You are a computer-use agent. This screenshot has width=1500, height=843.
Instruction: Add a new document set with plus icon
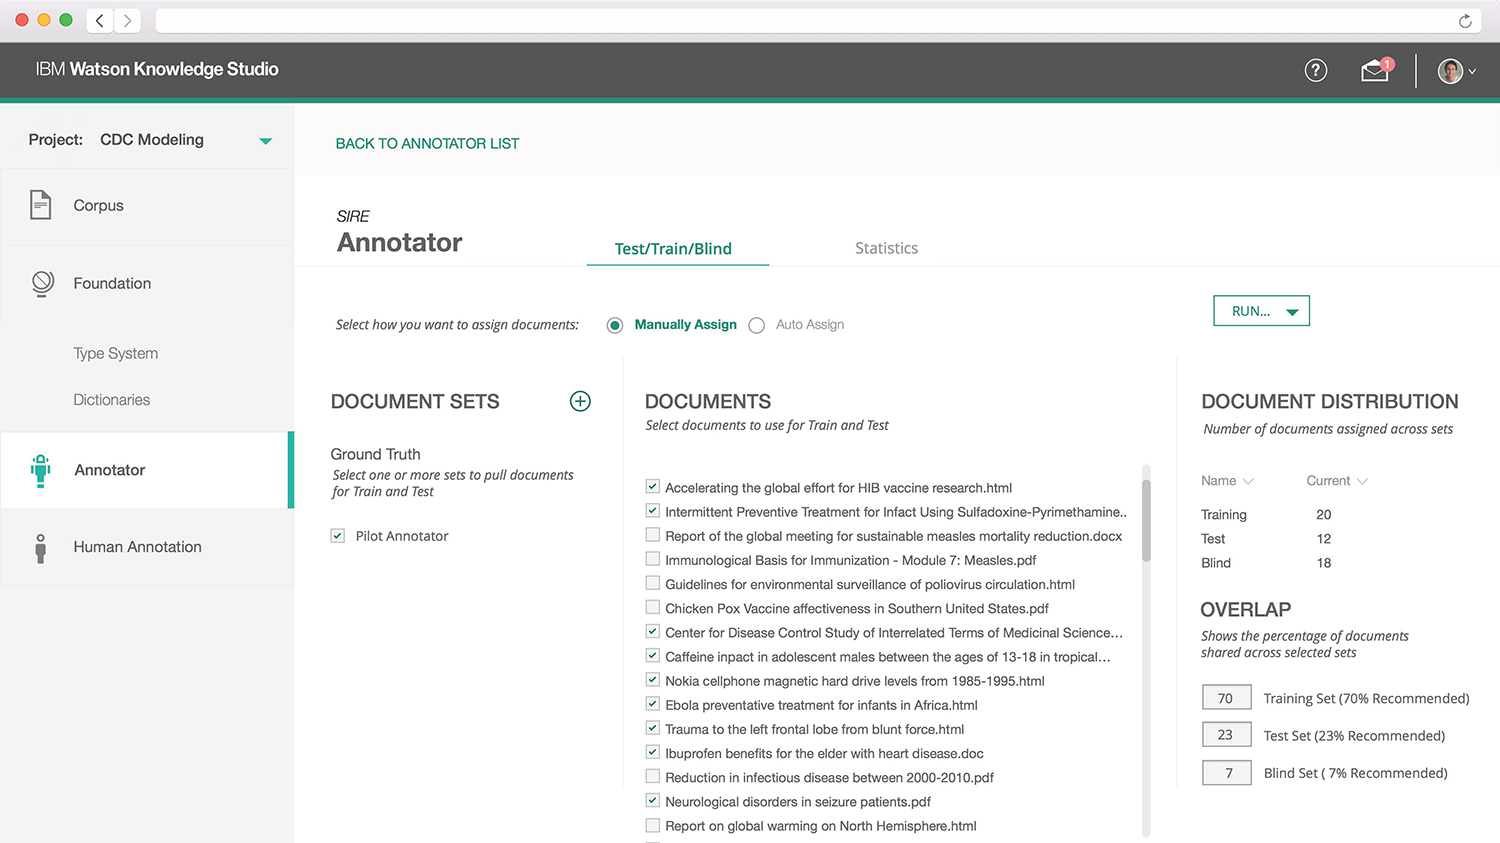coord(580,401)
